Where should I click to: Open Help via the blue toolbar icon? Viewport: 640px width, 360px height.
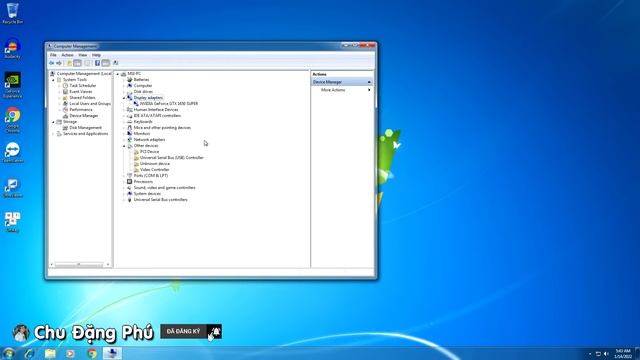click(97, 63)
